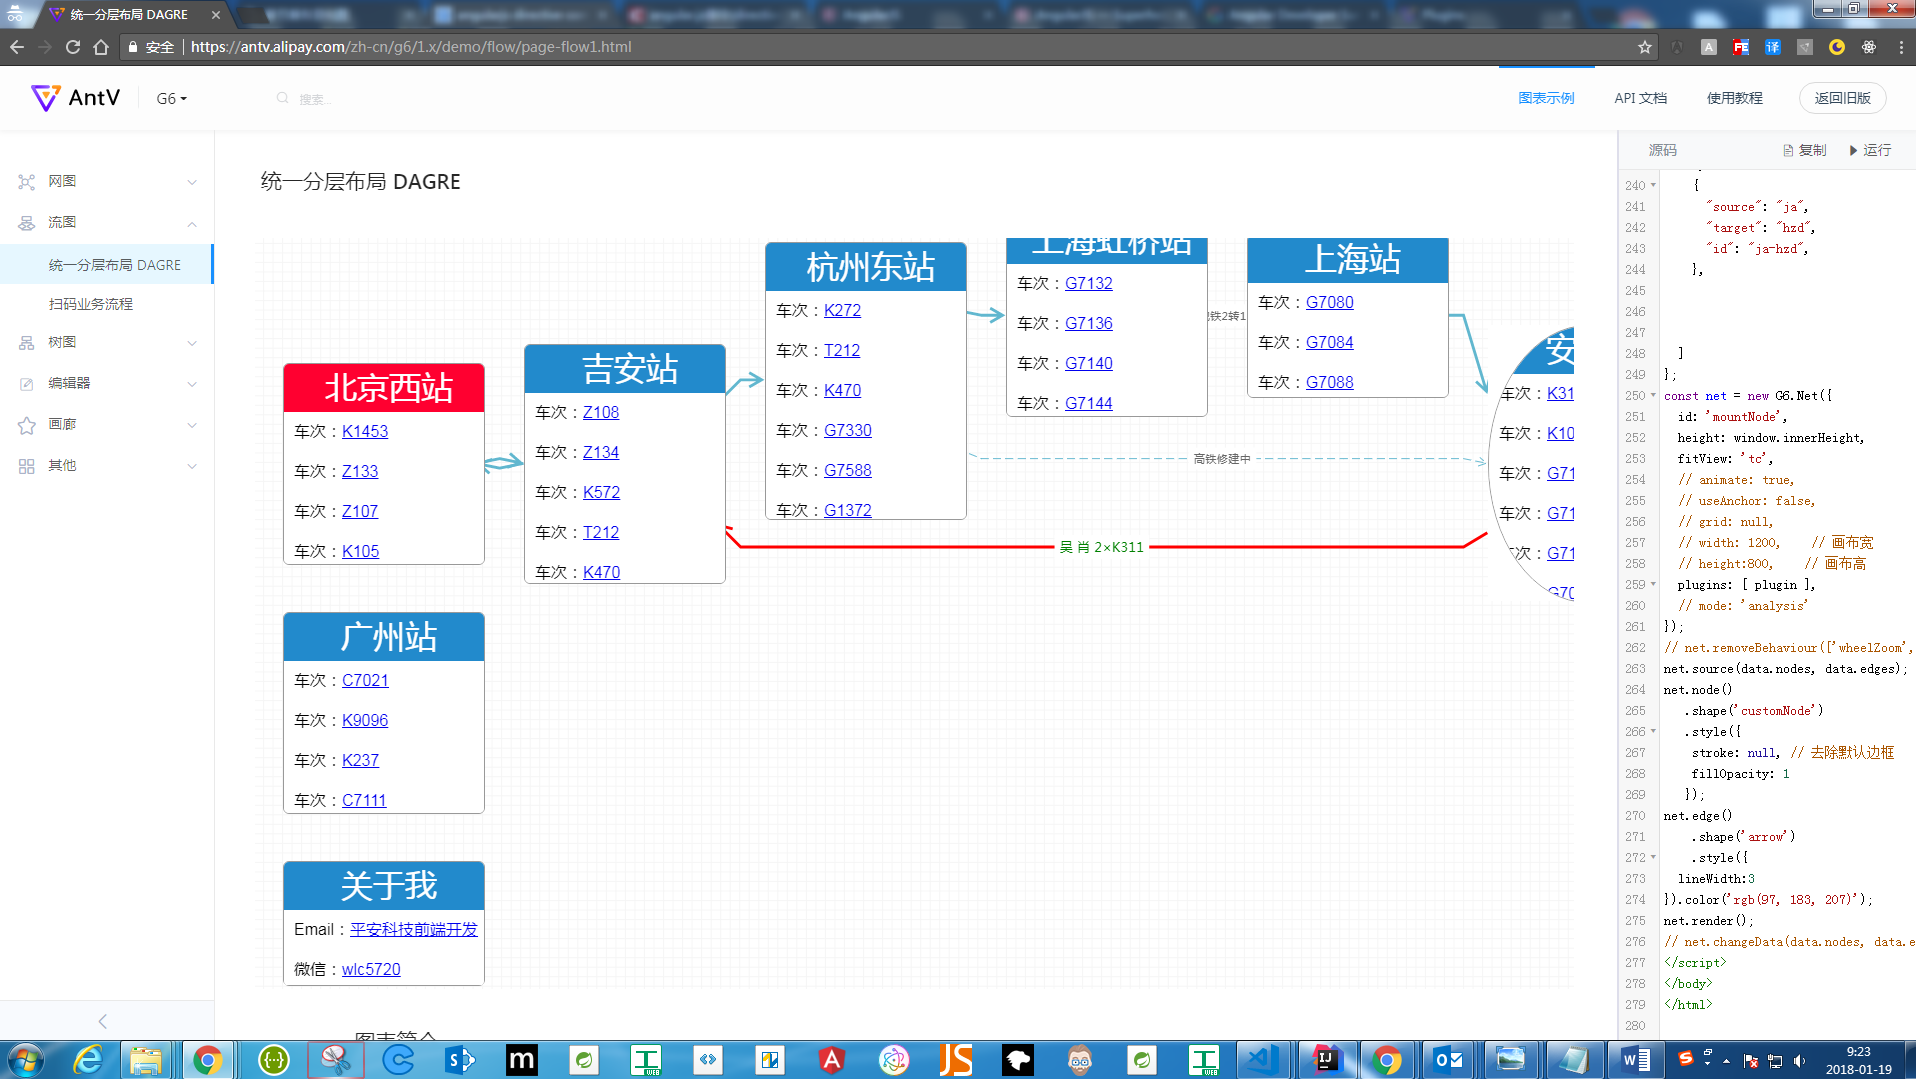The width and height of the screenshot is (1916, 1079).
Task: Open the G6 product dropdown
Action: [x=171, y=98]
